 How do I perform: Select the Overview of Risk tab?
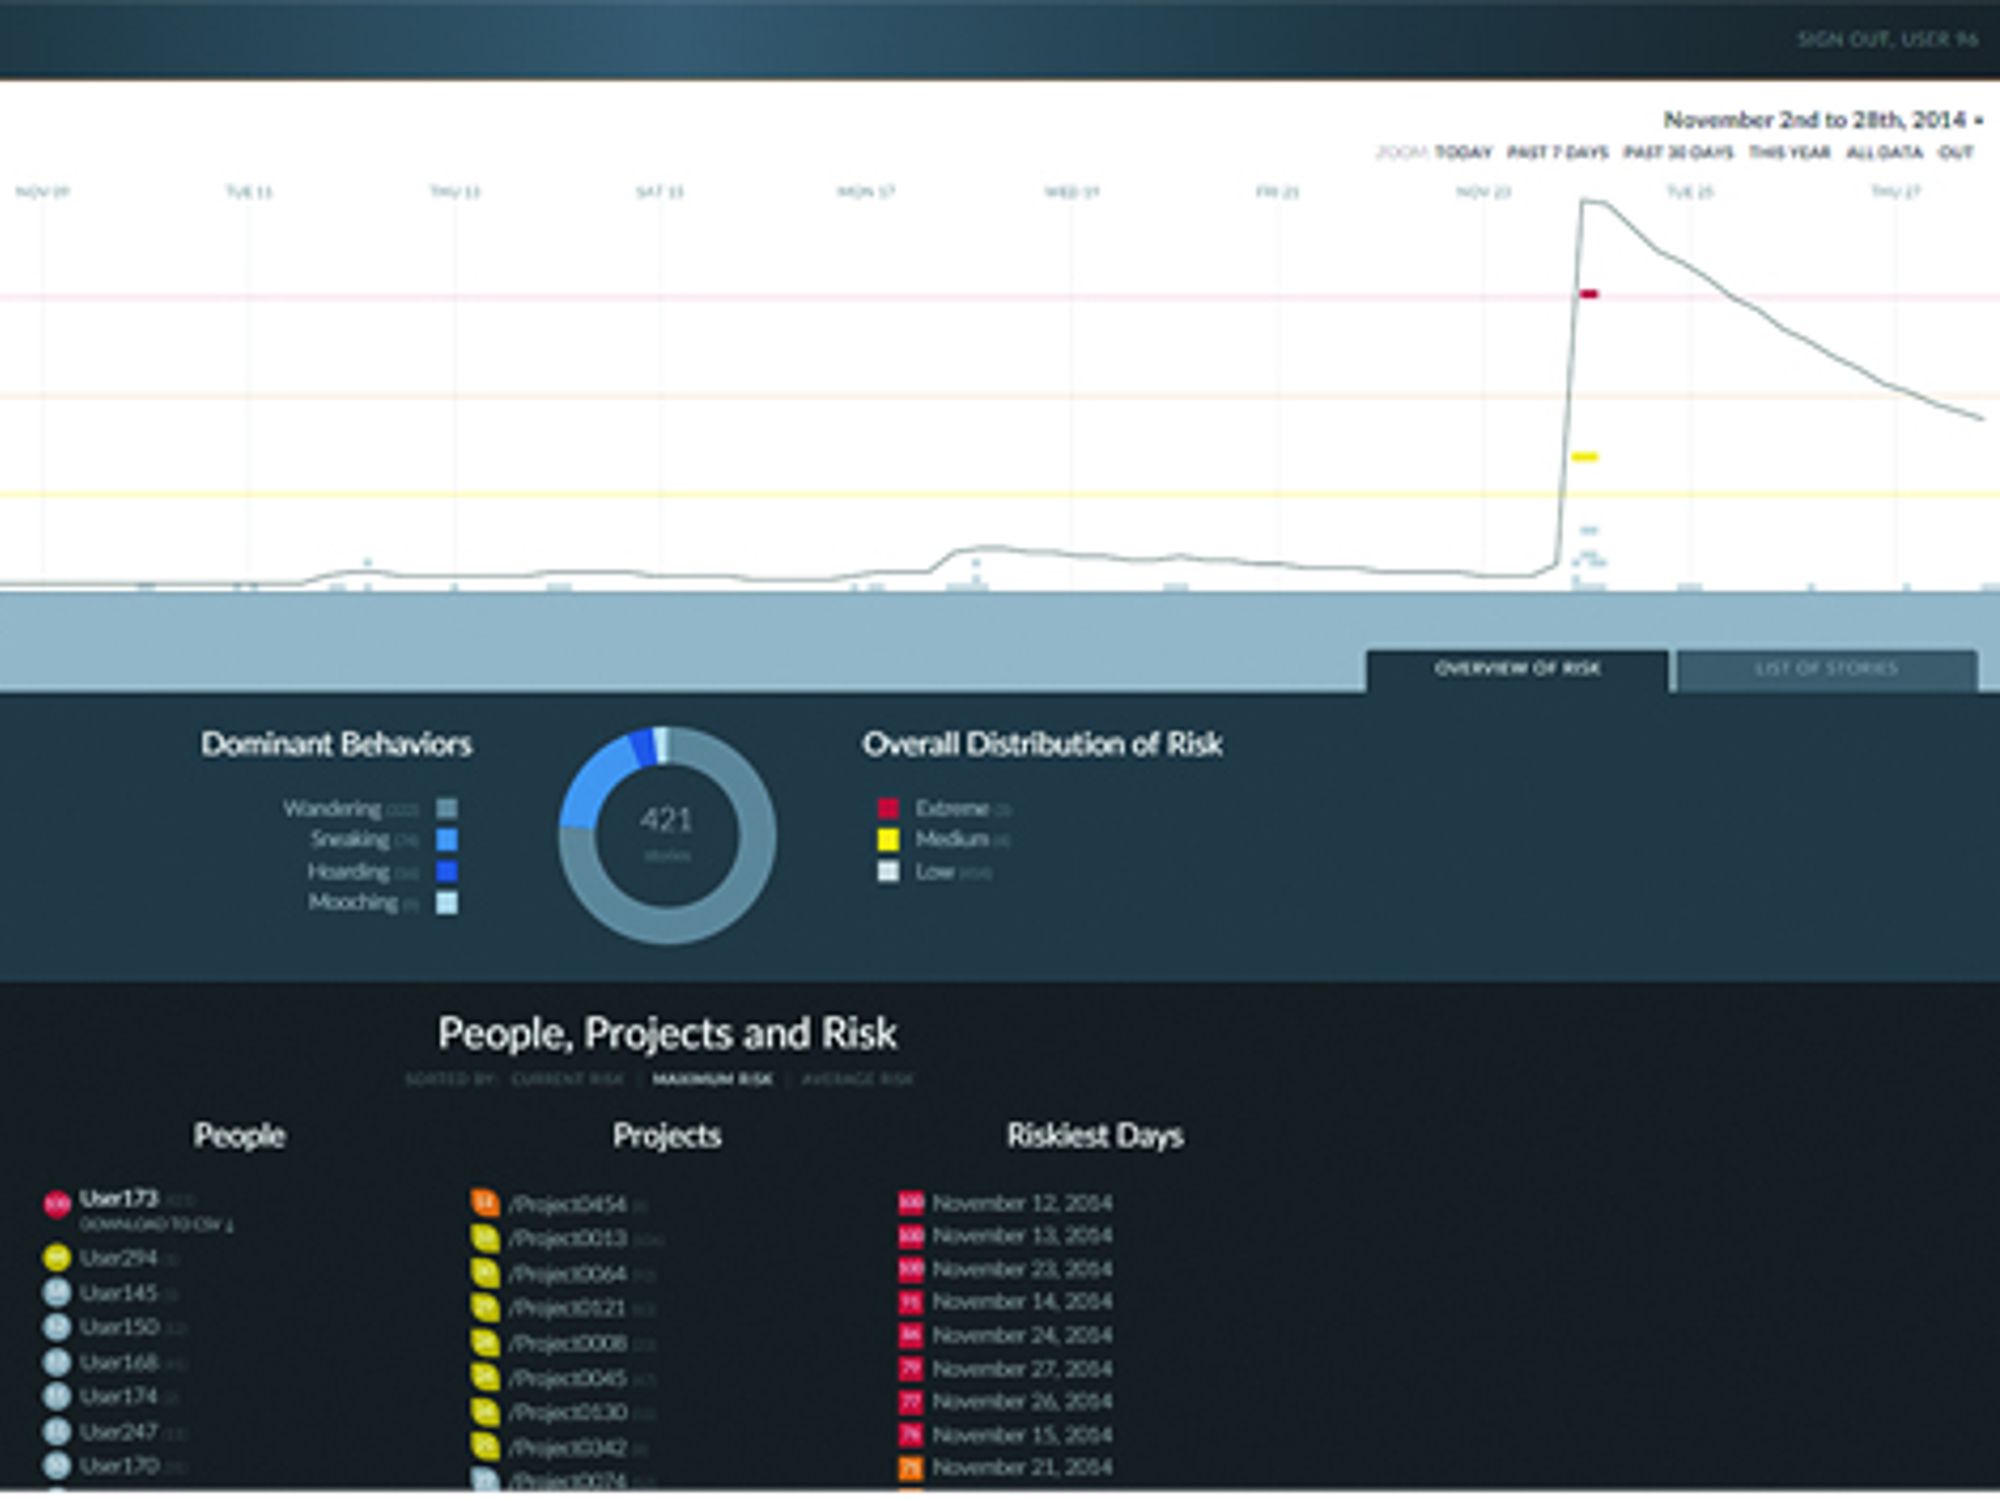(1517, 670)
